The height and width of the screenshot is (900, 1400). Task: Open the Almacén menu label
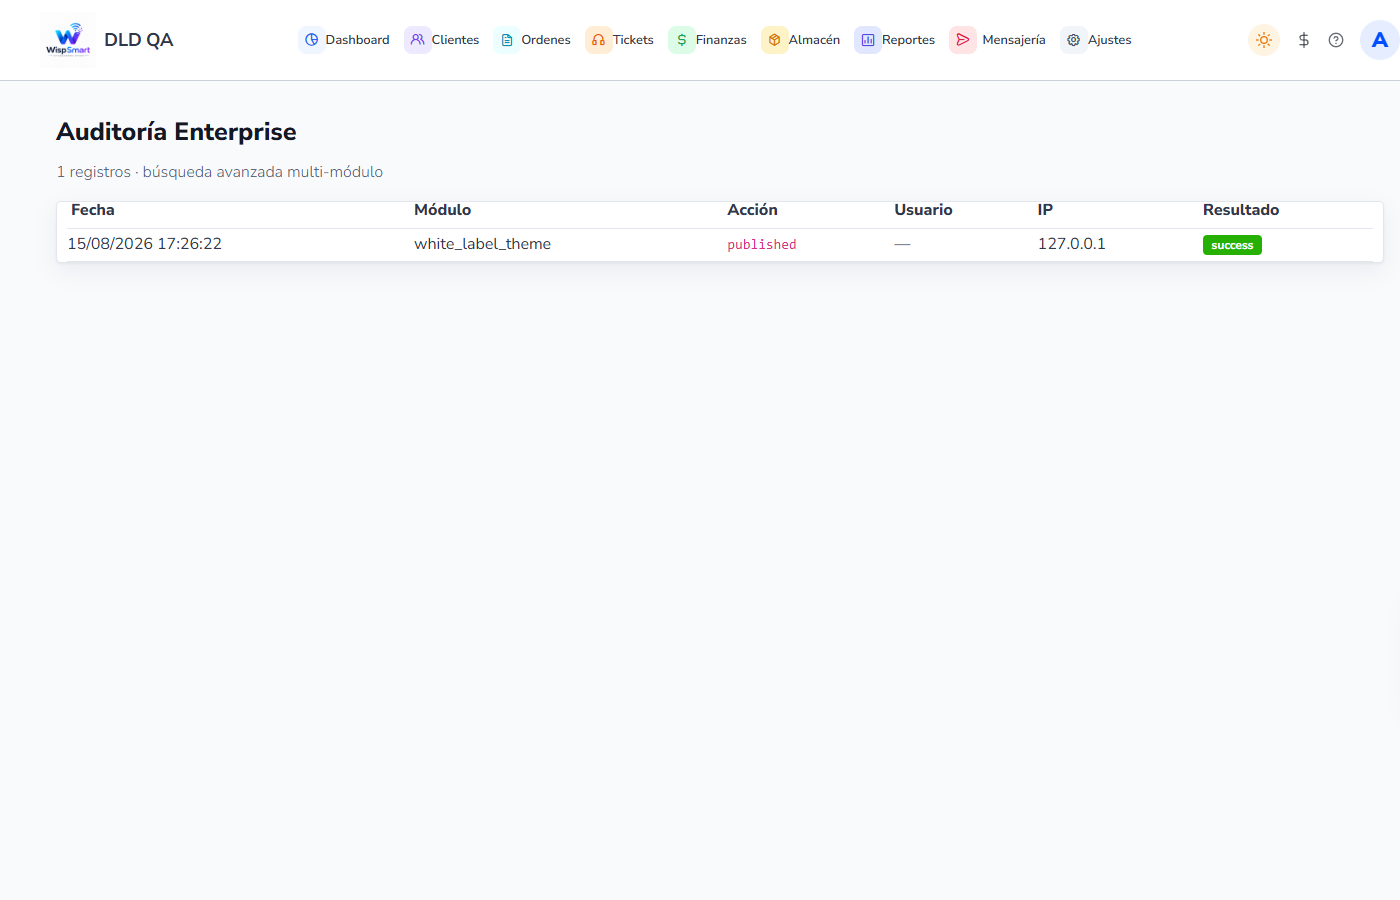point(814,40)
